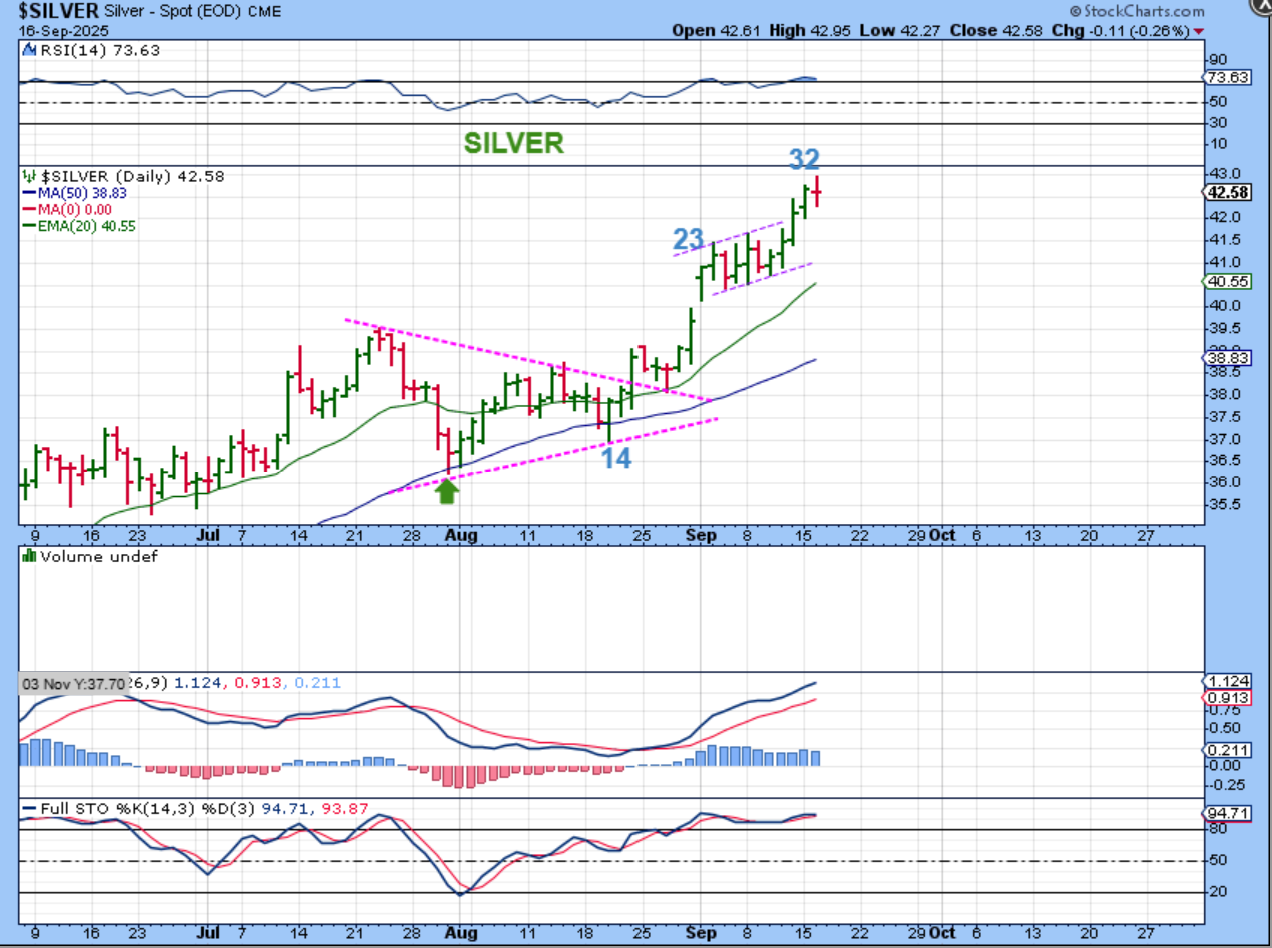Click the bar-chart icon beside $SILVER (Daily)
The width and height of the screenshot is (1272, 948).
pyautogui.click(x=27, y=176)
